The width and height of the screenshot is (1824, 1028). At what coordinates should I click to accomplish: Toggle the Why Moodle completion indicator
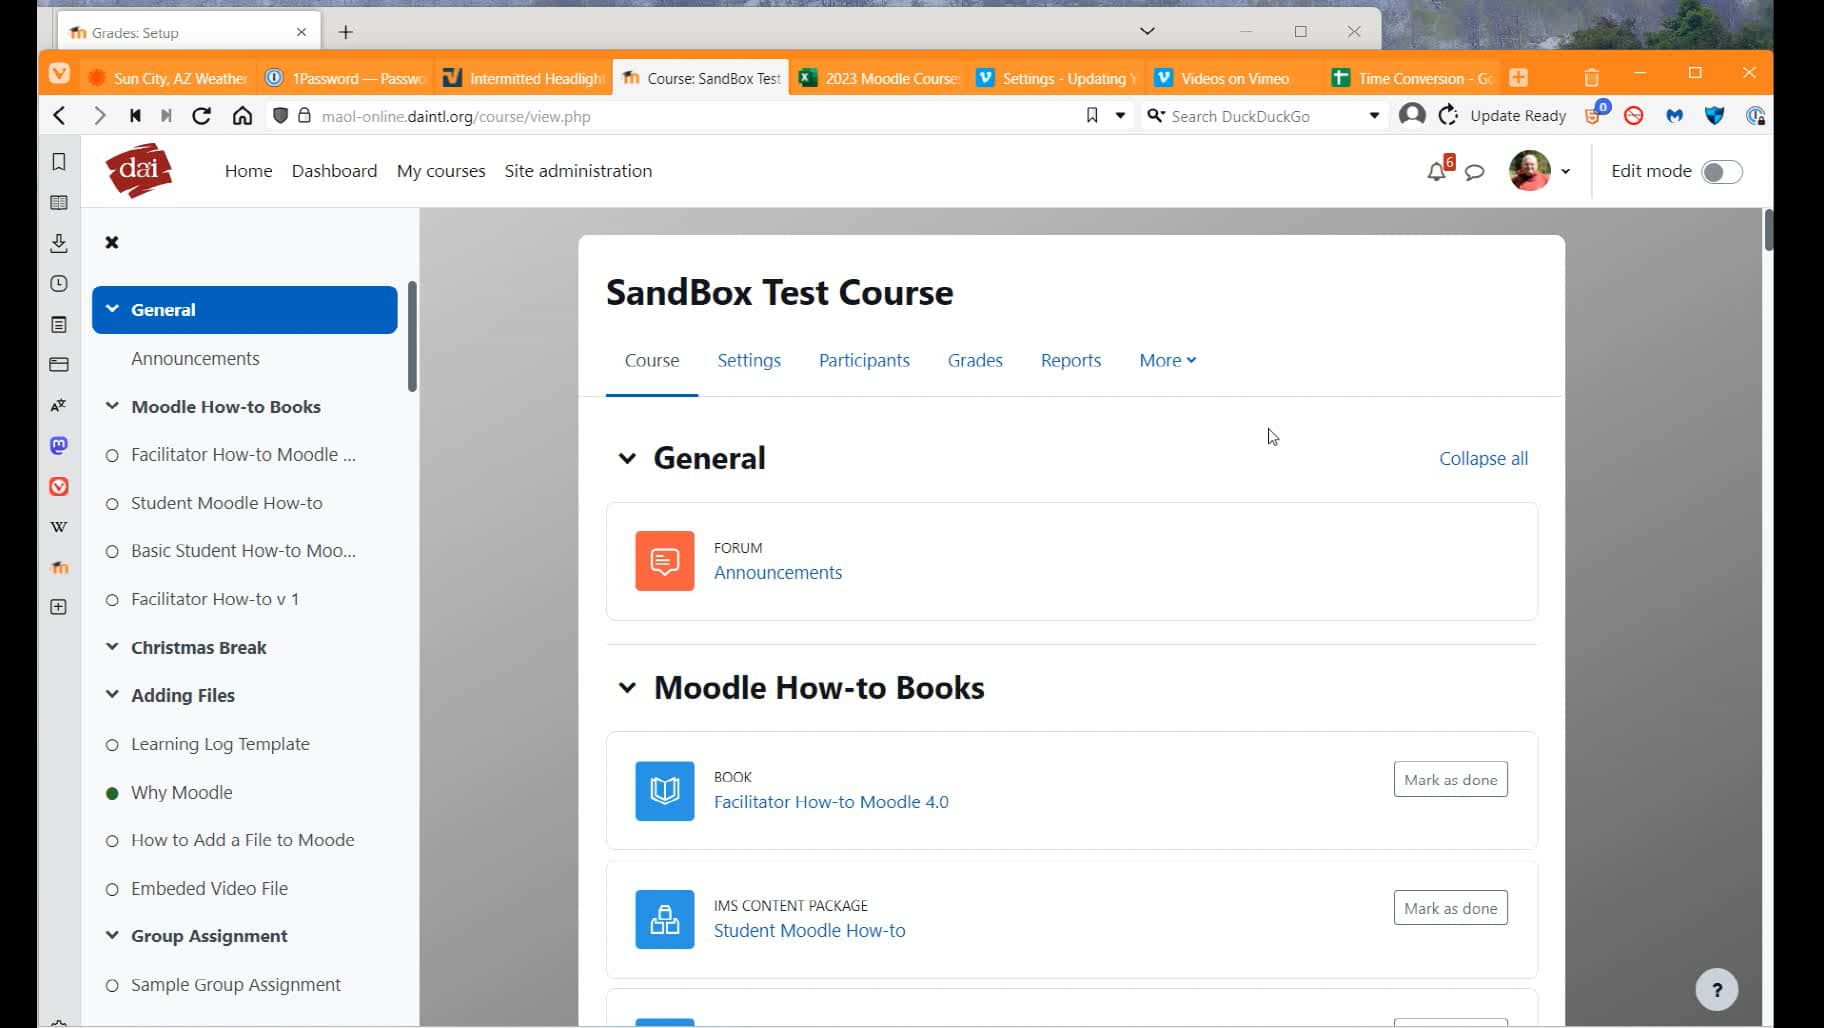point(111,792)
